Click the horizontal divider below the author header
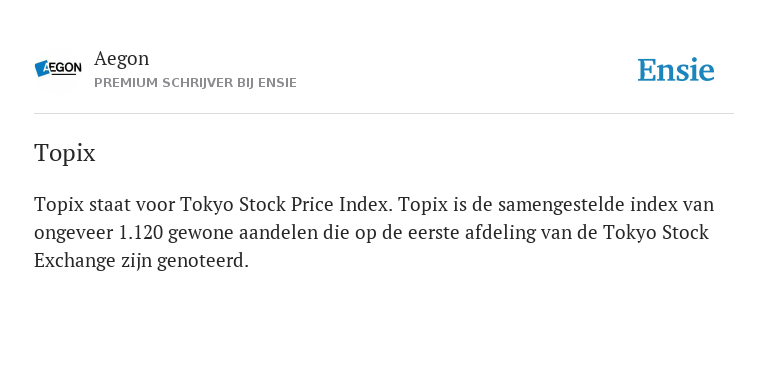The image size is (768, 384). click(384, 114)
